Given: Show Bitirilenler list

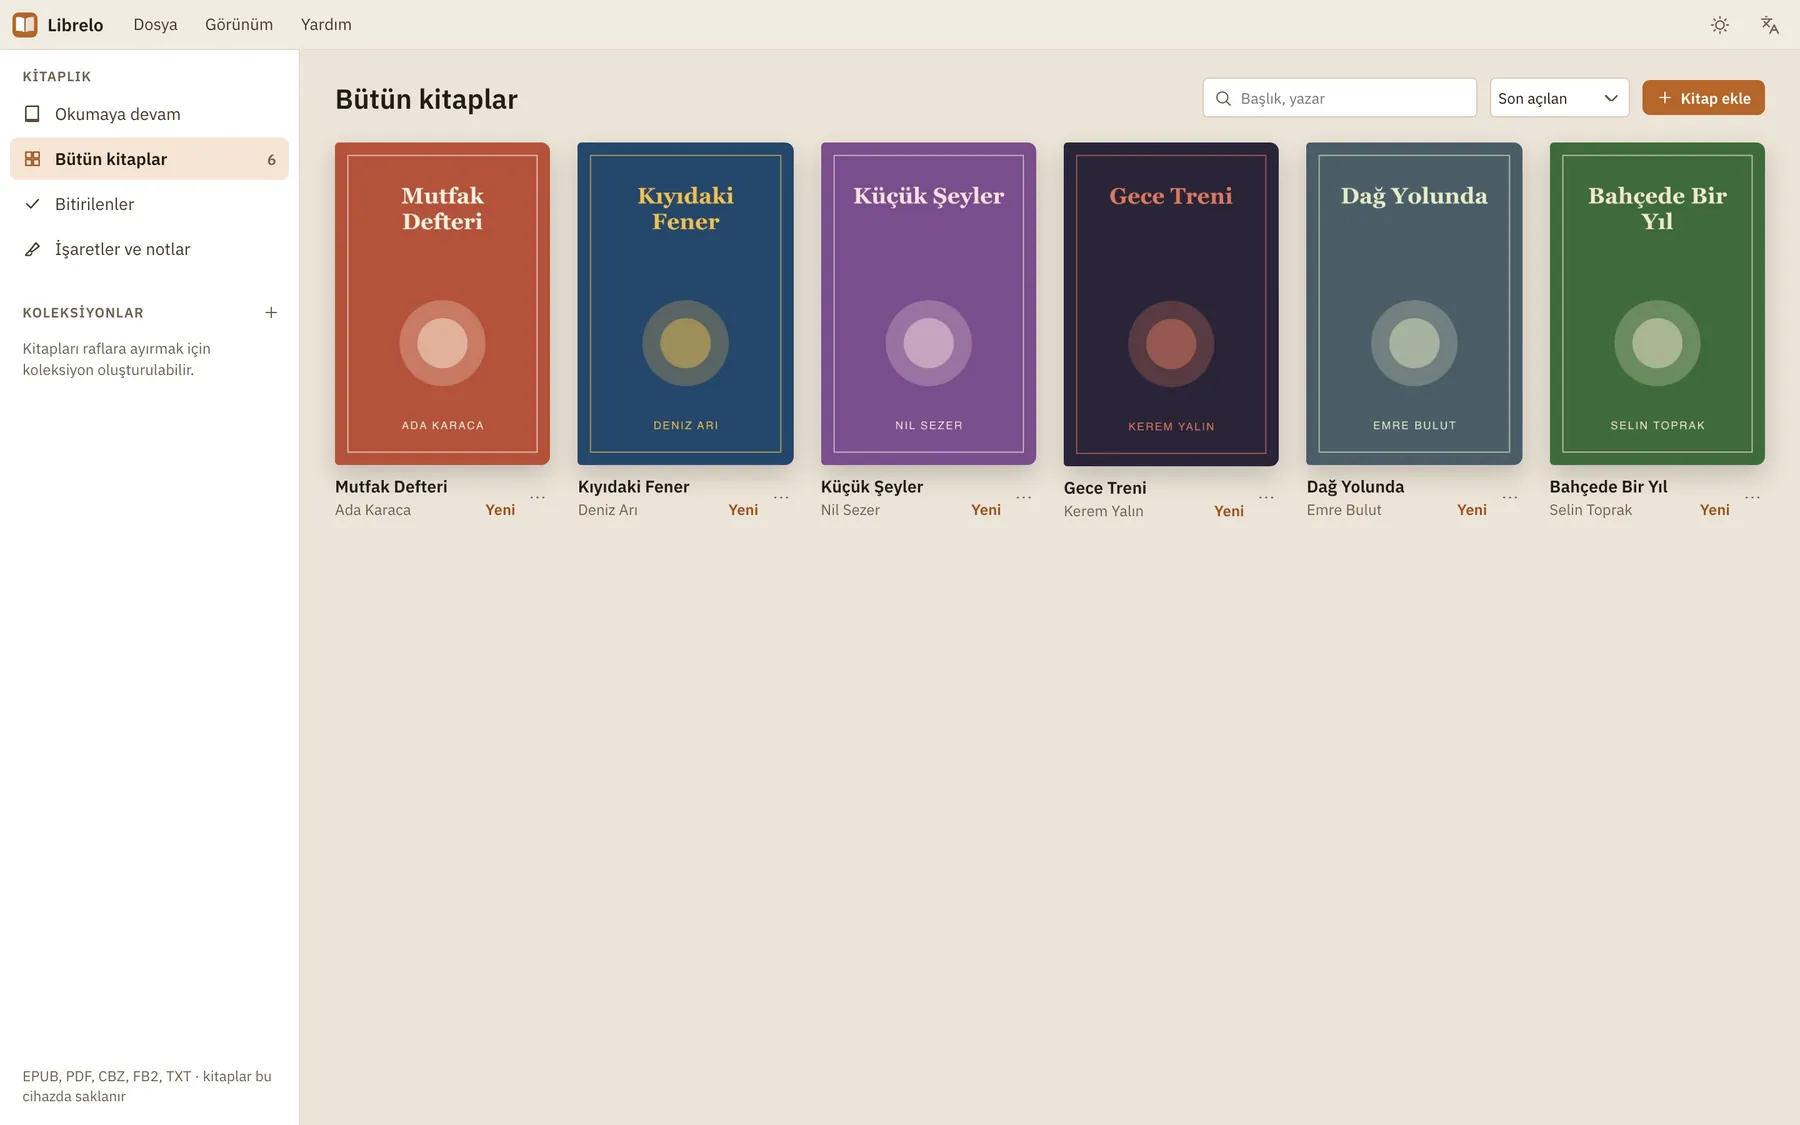Looking at the screenshot, I should pyautogui.click(x=149, y=204).
